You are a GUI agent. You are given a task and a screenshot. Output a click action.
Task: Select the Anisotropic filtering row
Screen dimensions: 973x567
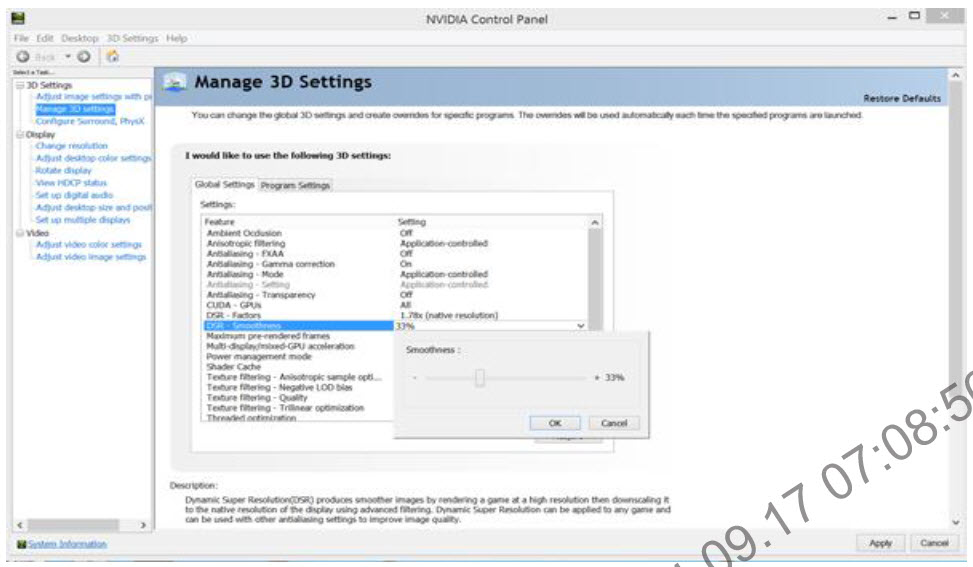pyautogui.click(x=395, y=244)
